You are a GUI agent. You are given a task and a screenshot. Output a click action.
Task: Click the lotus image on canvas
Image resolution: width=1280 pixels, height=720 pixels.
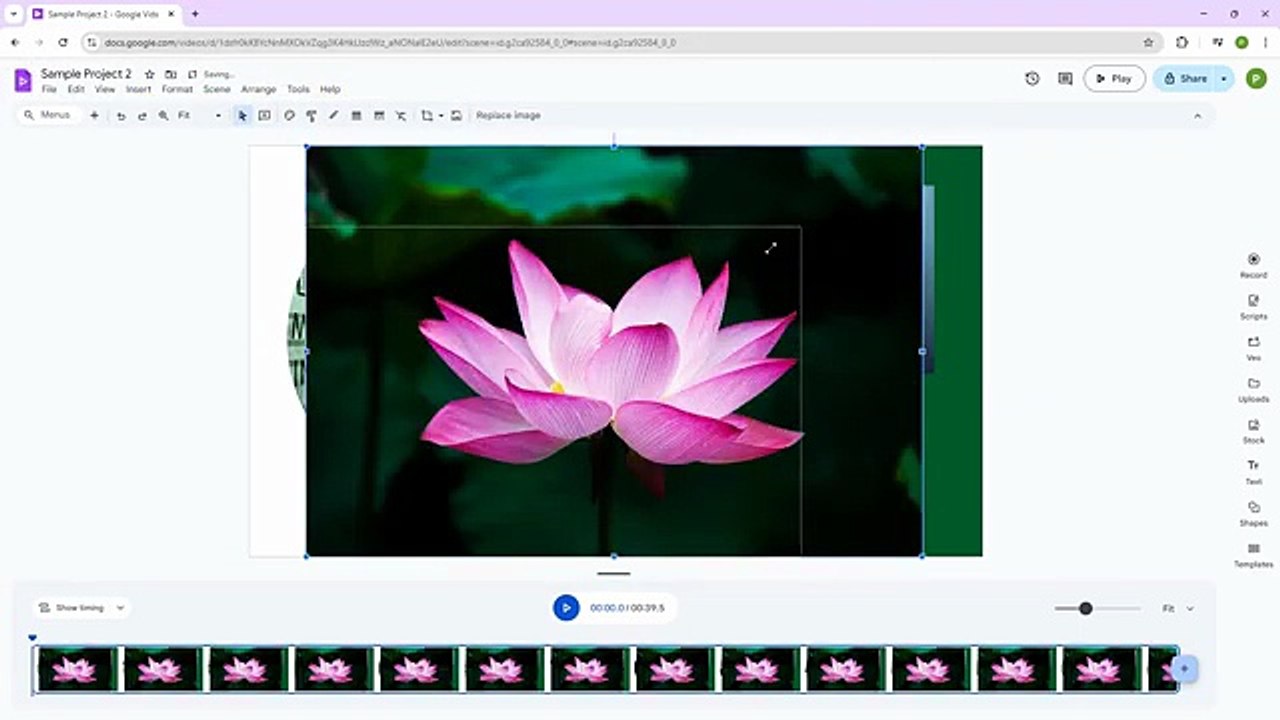614,351
